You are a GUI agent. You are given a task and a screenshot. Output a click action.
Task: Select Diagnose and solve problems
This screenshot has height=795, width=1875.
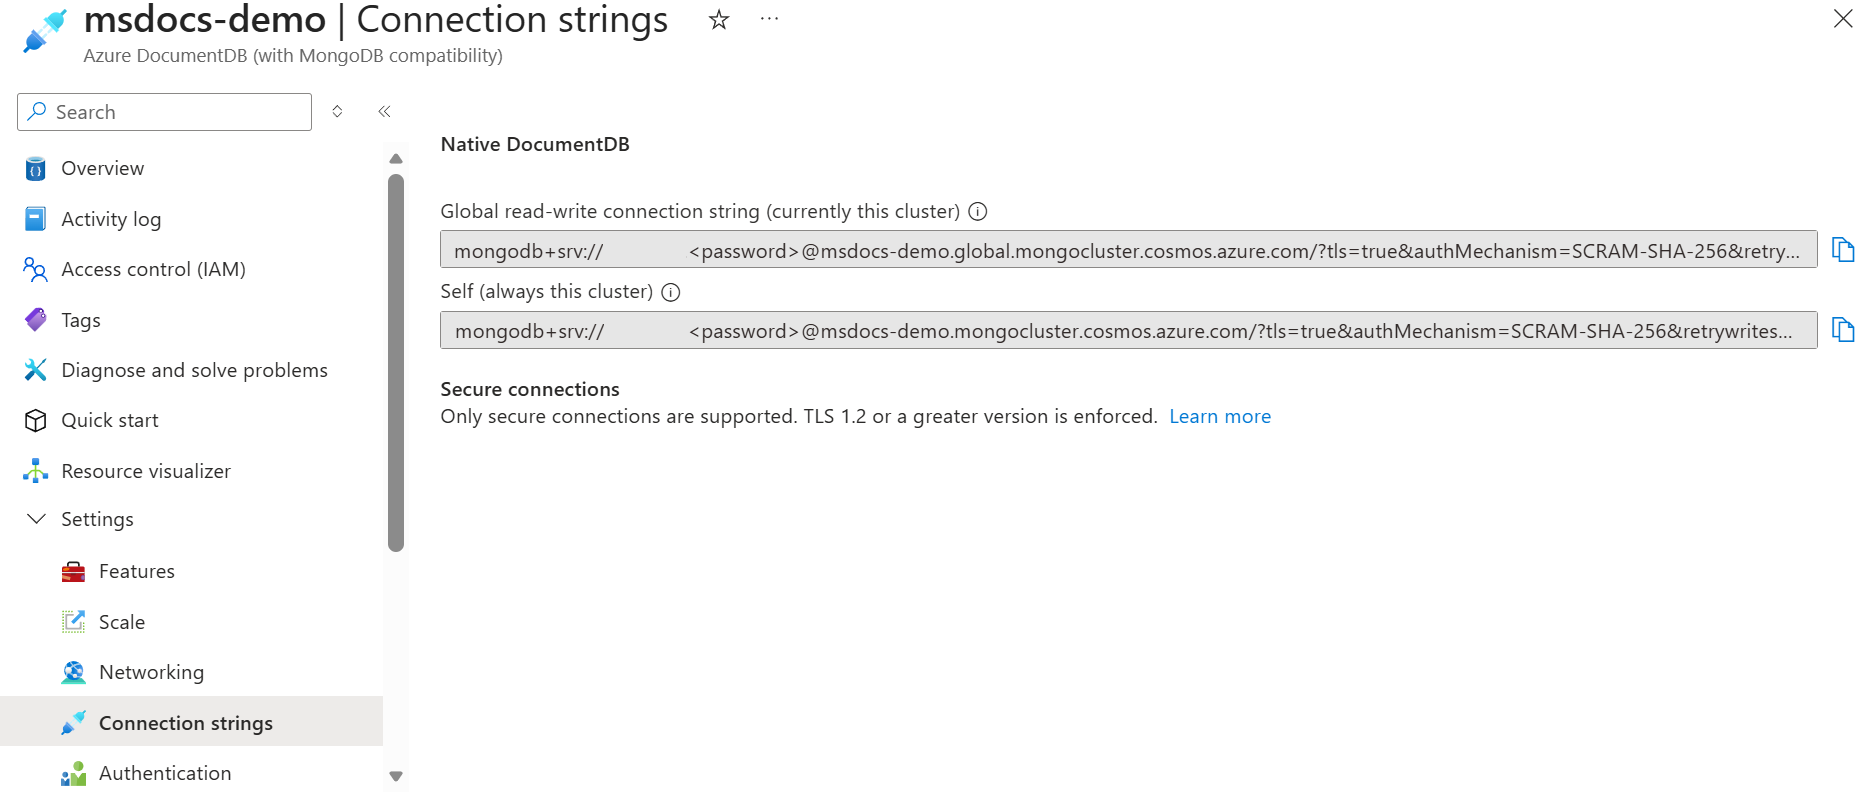pos(194,370)
